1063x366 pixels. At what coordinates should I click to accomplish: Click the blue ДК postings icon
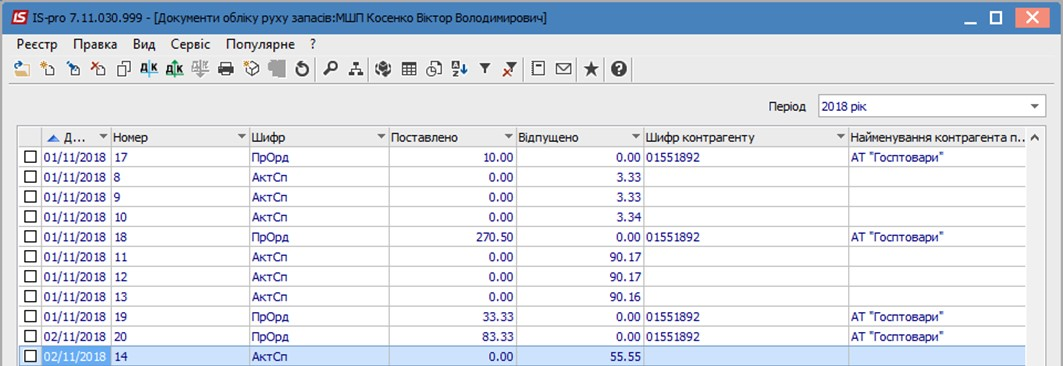tap(148, 68)
